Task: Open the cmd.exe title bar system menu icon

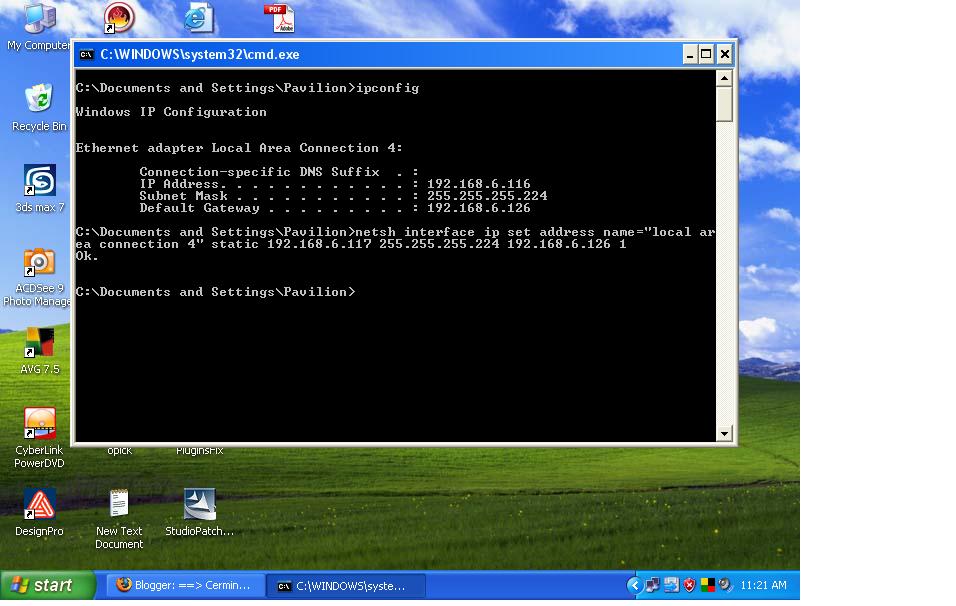Action: click(87, 54)
